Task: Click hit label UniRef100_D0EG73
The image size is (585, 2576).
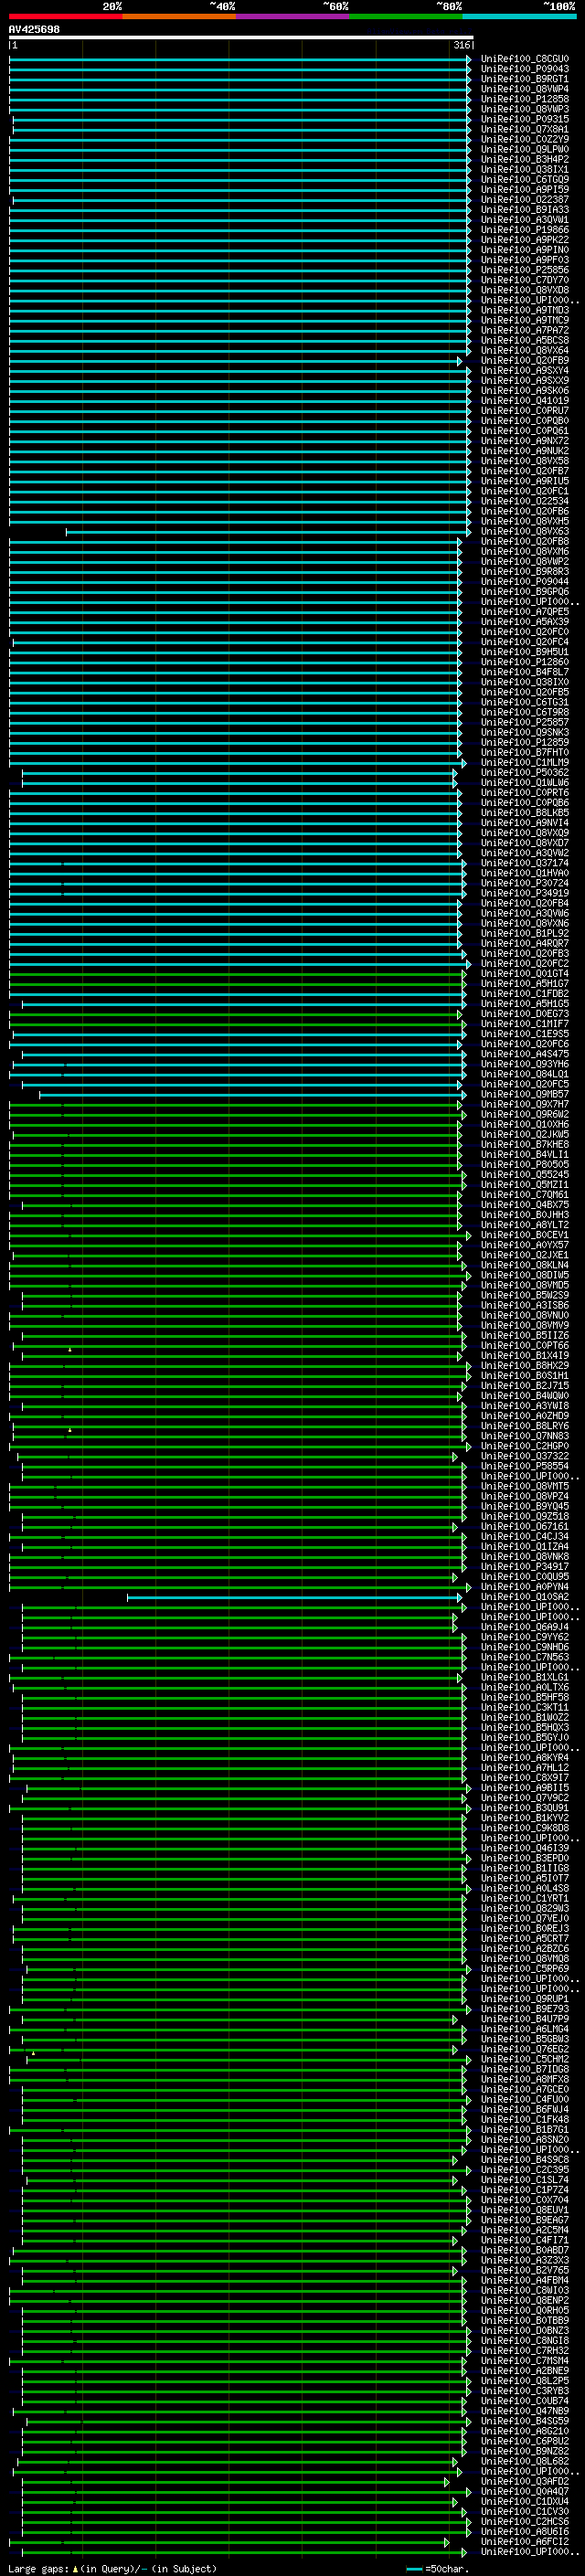Action: coord(524,1013)
